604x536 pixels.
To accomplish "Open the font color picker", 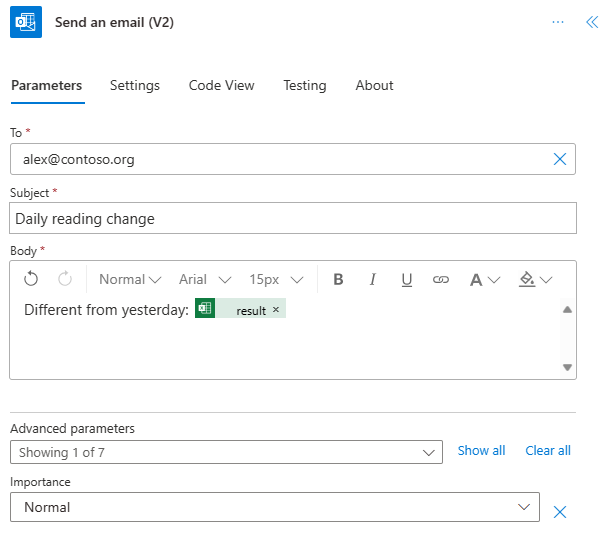I will click(x=485, y=280).
